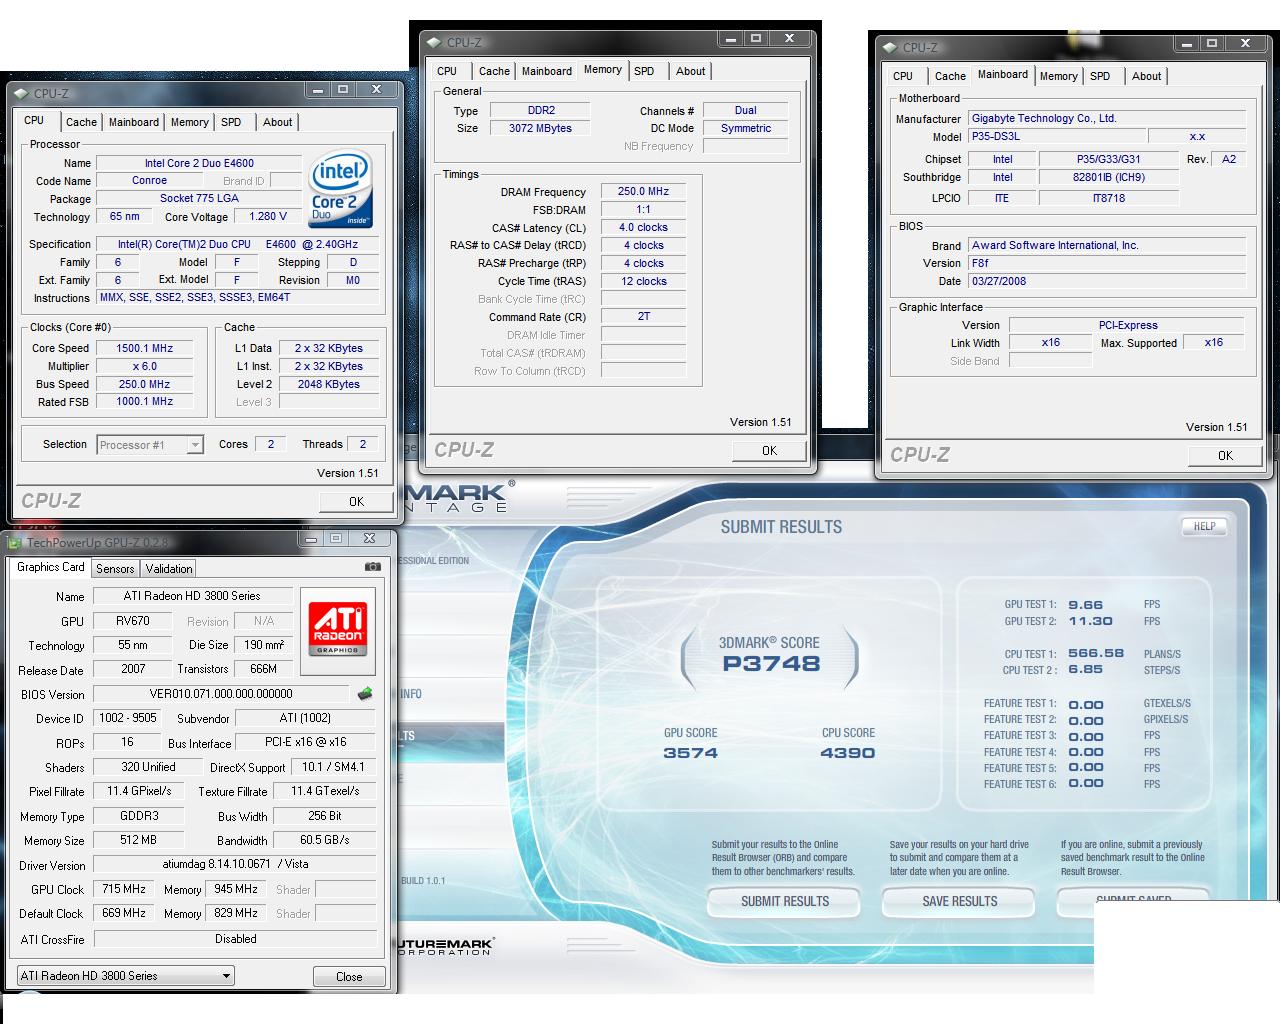The image size is (1280, 1024).
Task: Click OK in the CPU-Z Memory window
Action: click(x=769, y=450)
